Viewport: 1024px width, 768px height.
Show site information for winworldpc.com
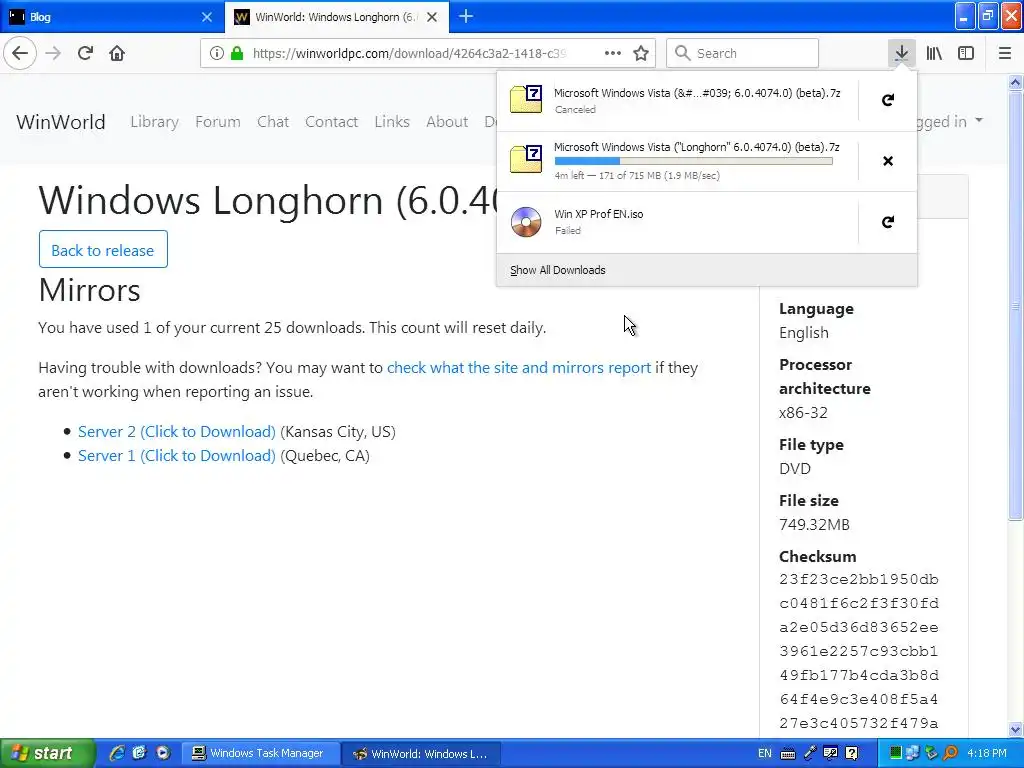(216, 53)
